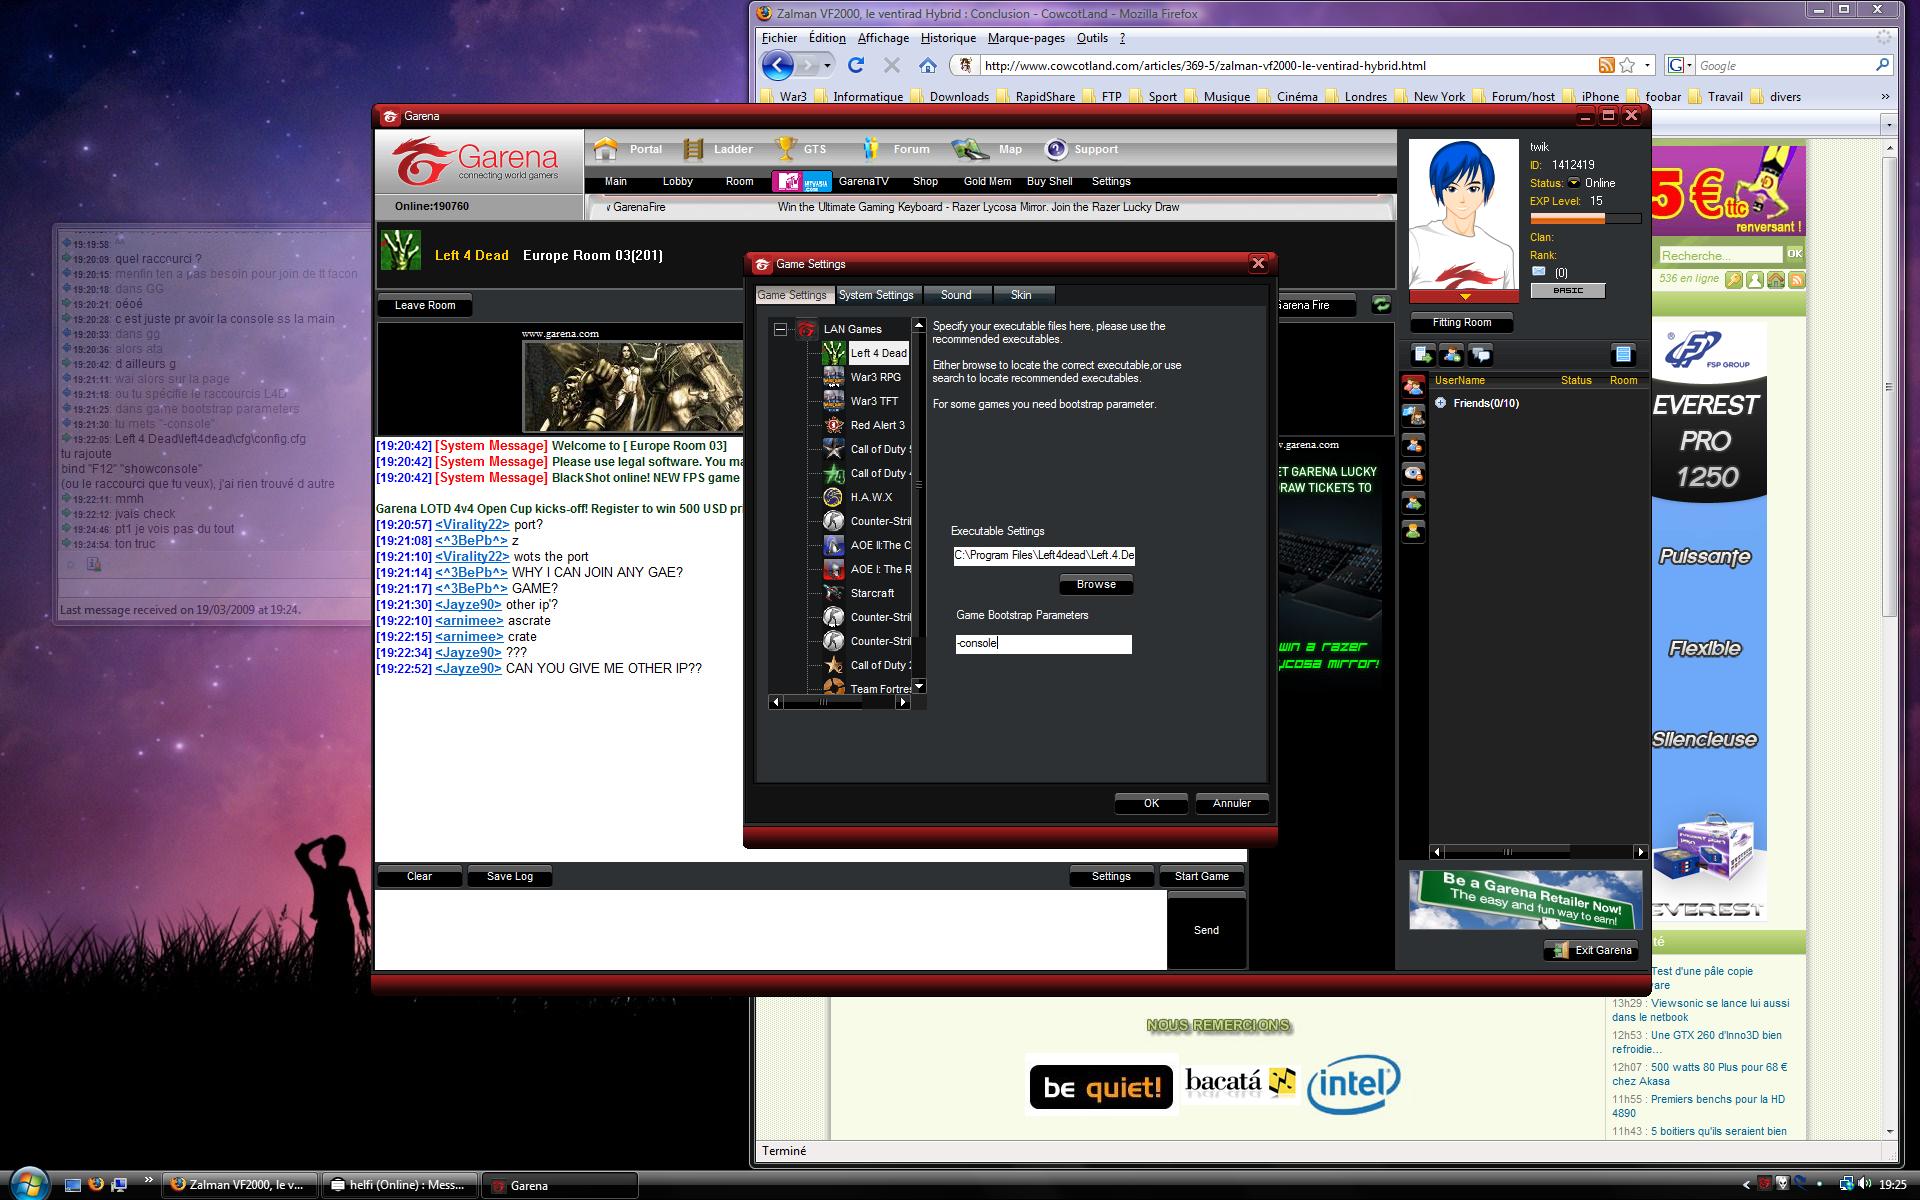
Task: Open the GarenaTV menu item
Action: [863, 181]
